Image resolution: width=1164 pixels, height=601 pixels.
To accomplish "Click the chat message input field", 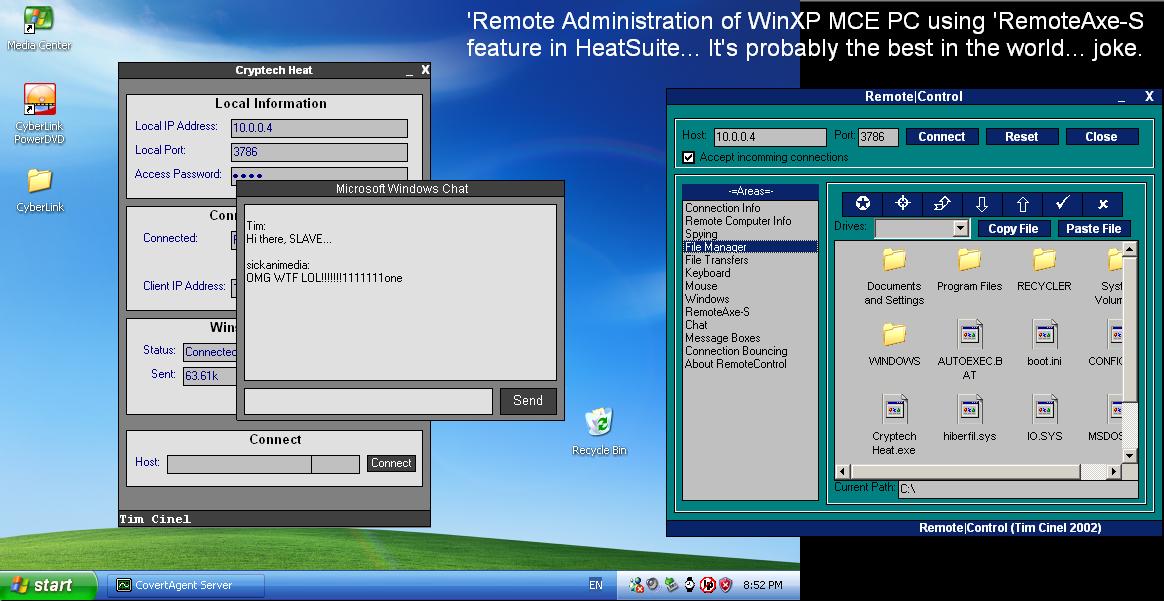I will pyautogui.click(x=368, y=401).
